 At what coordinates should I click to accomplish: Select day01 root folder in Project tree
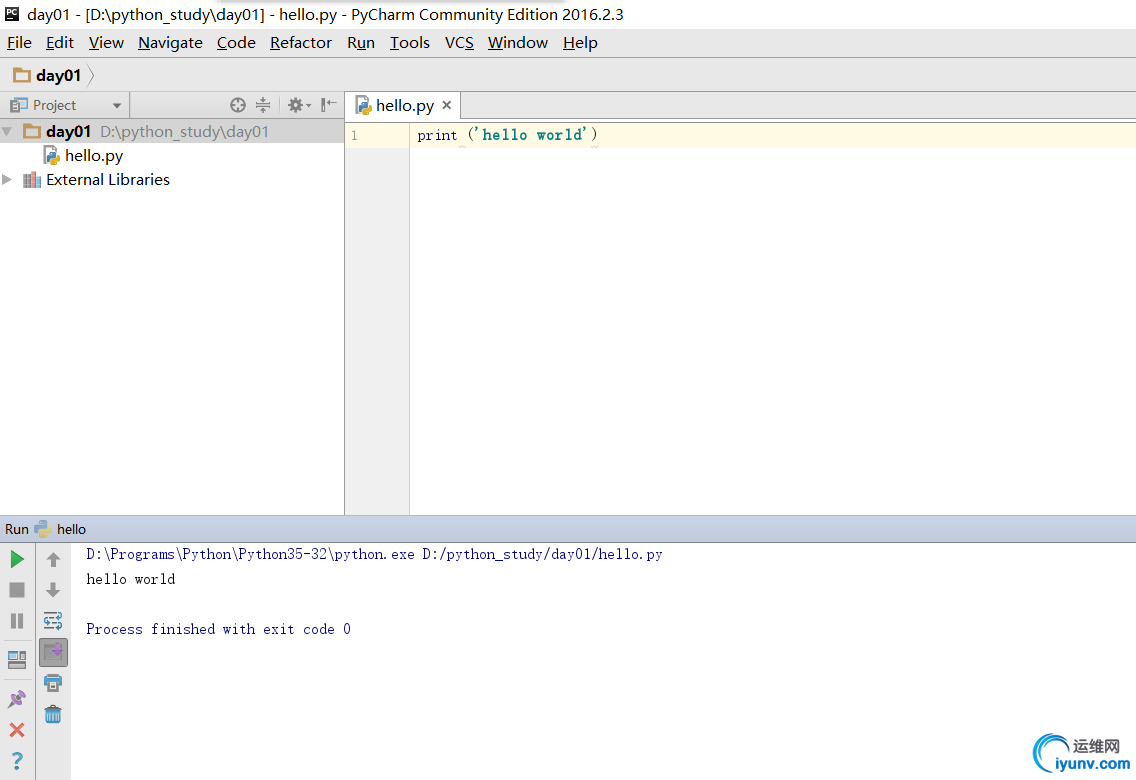(x=172, y=132)
